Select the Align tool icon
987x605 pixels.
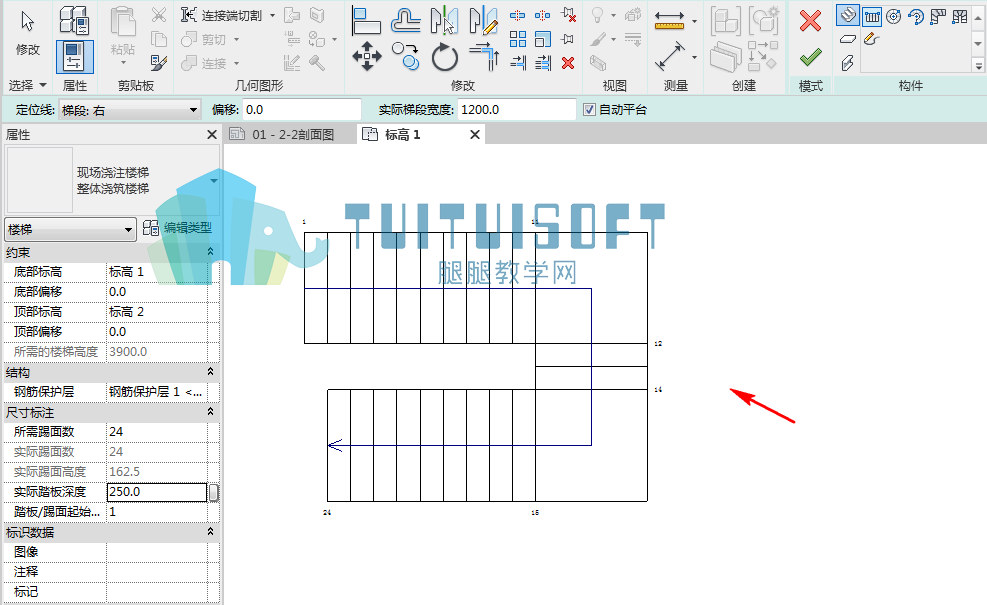[366, 20]
